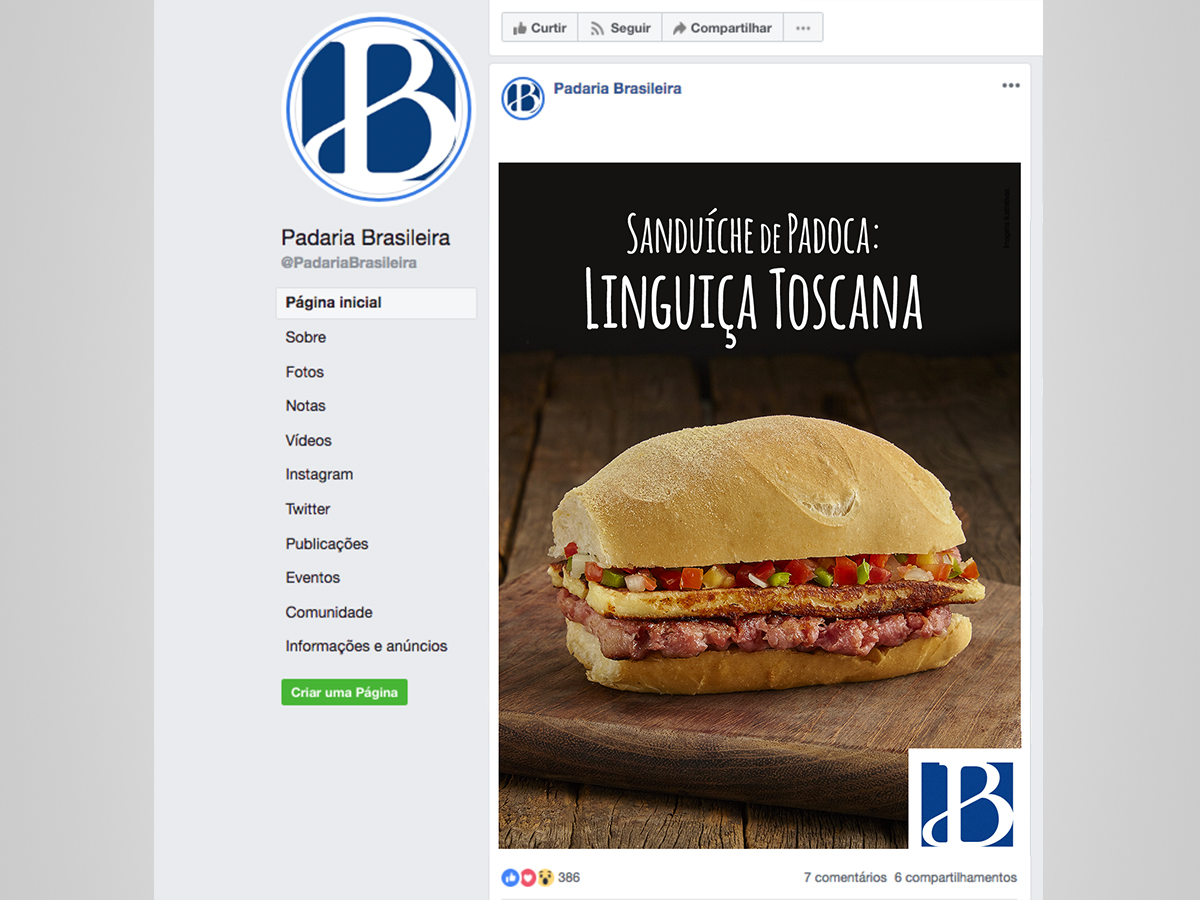1200x900 pixels.
Task: Click the Seguir feed button
Action: click(x=620, y=28)
